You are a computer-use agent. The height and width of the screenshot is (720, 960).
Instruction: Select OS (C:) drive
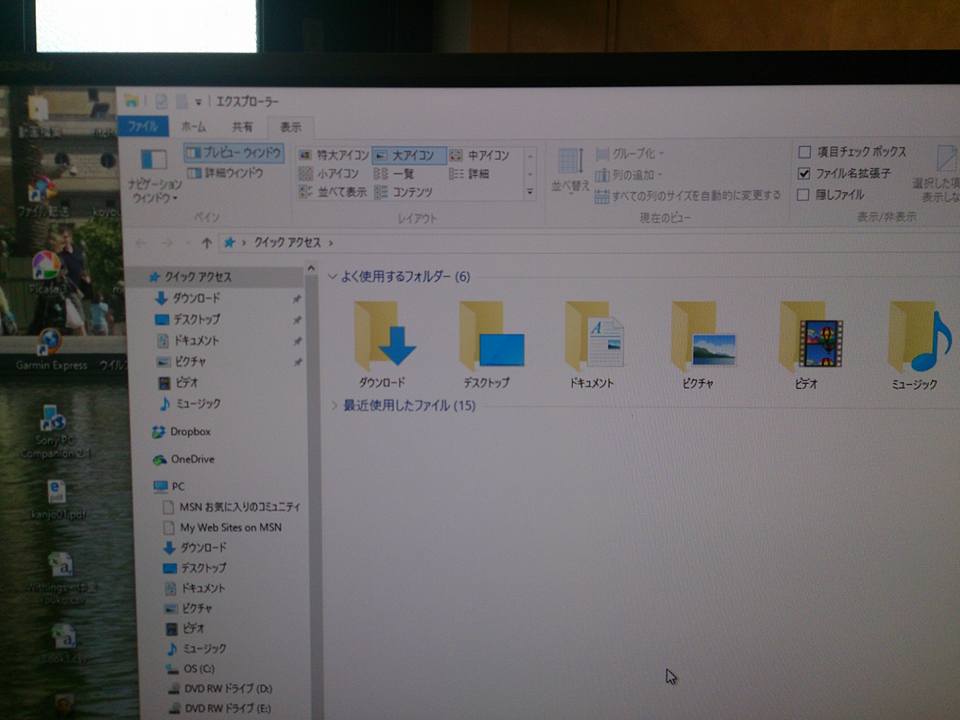[190, 669]
